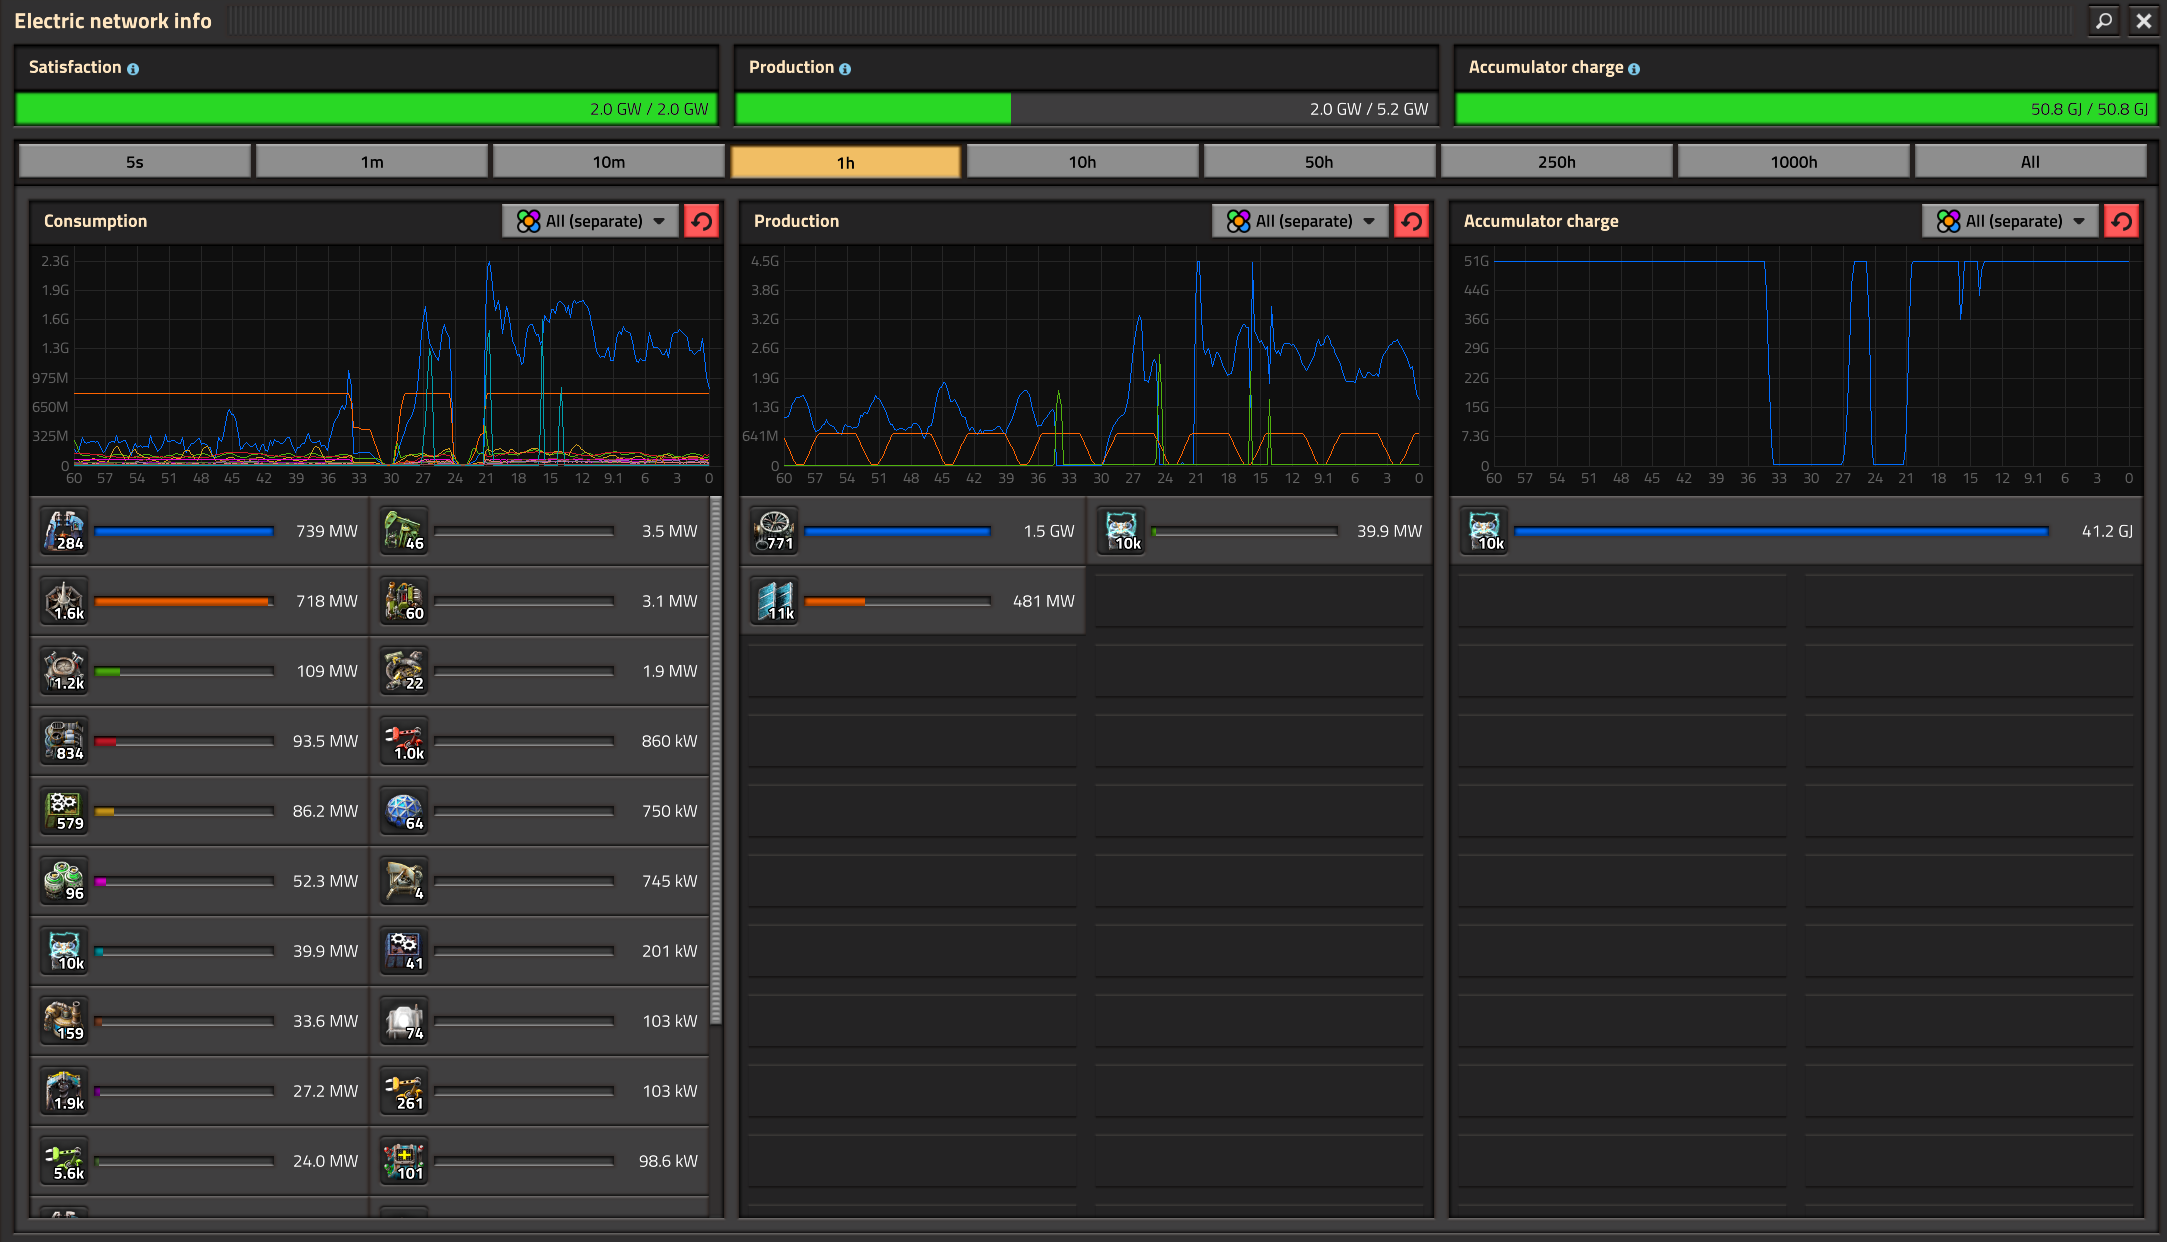Image resolution: width=2167 pixels, height=1242 pixels.
Task: Select the 50h time range
Action: pyautogui.click(x=1320, y=161)
